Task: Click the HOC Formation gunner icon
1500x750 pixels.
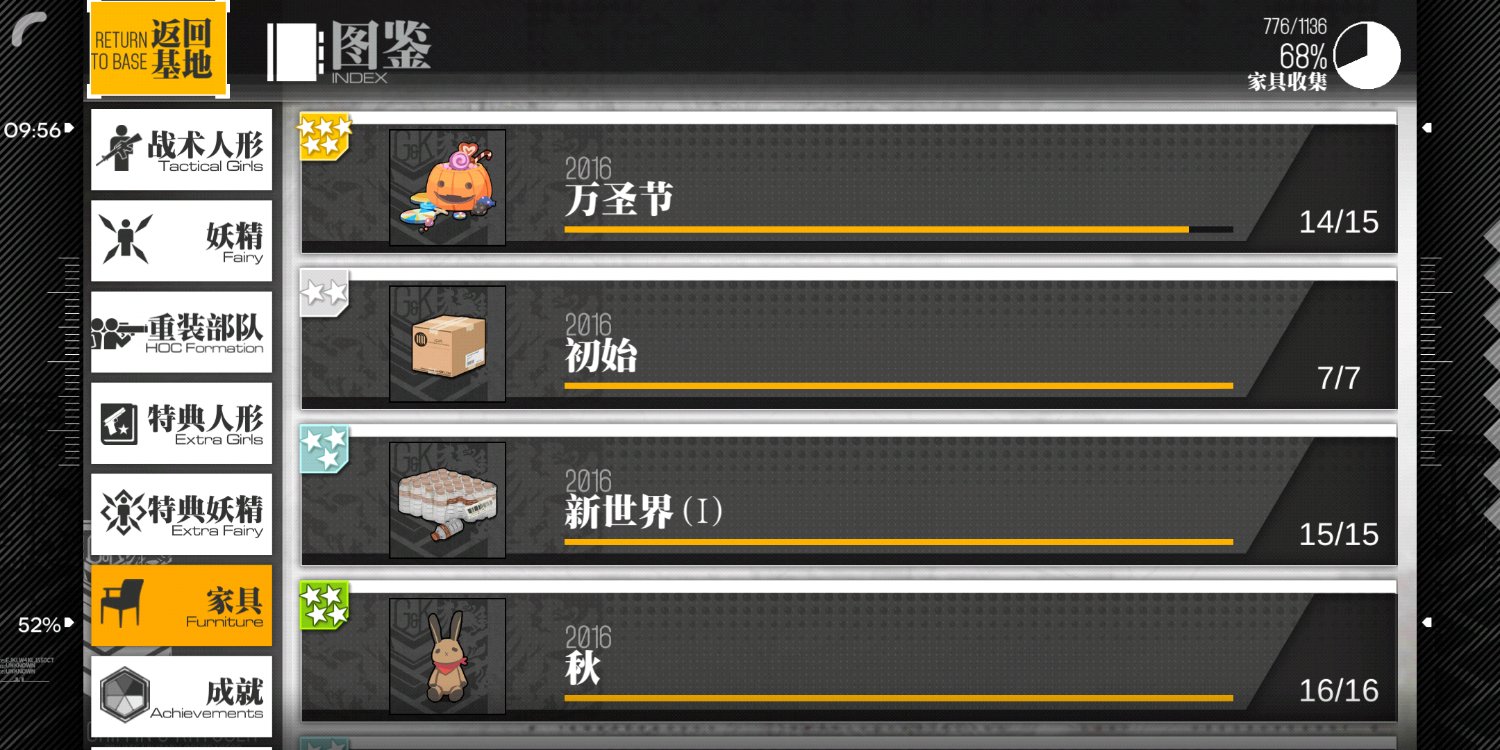Action: (119, 333)
